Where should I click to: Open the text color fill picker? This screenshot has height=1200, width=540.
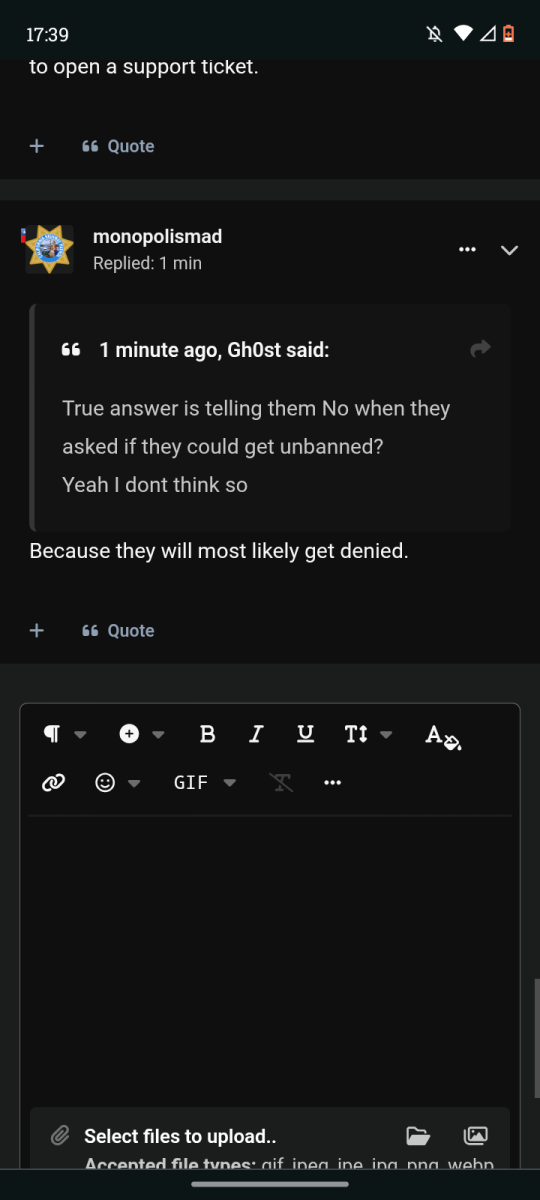click(x=443, y=736)
